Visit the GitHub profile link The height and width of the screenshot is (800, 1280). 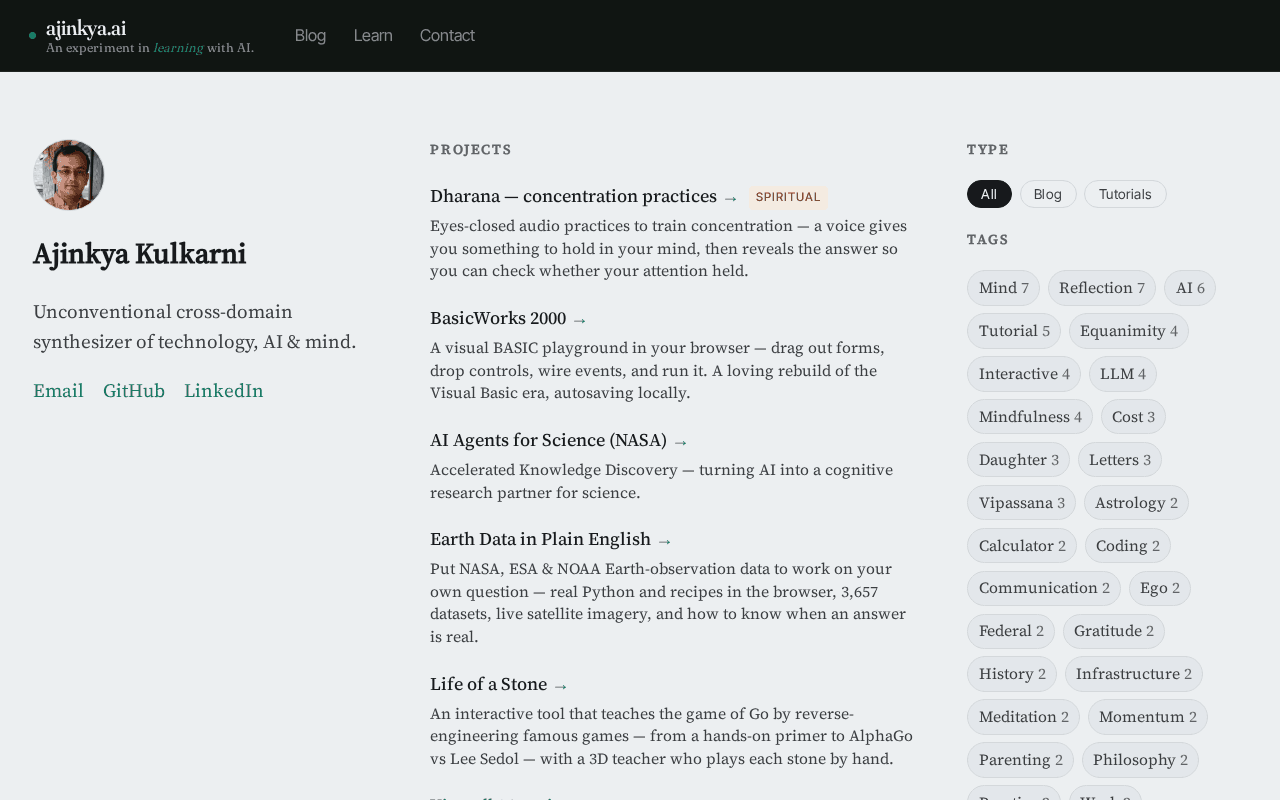pos(134,391)
